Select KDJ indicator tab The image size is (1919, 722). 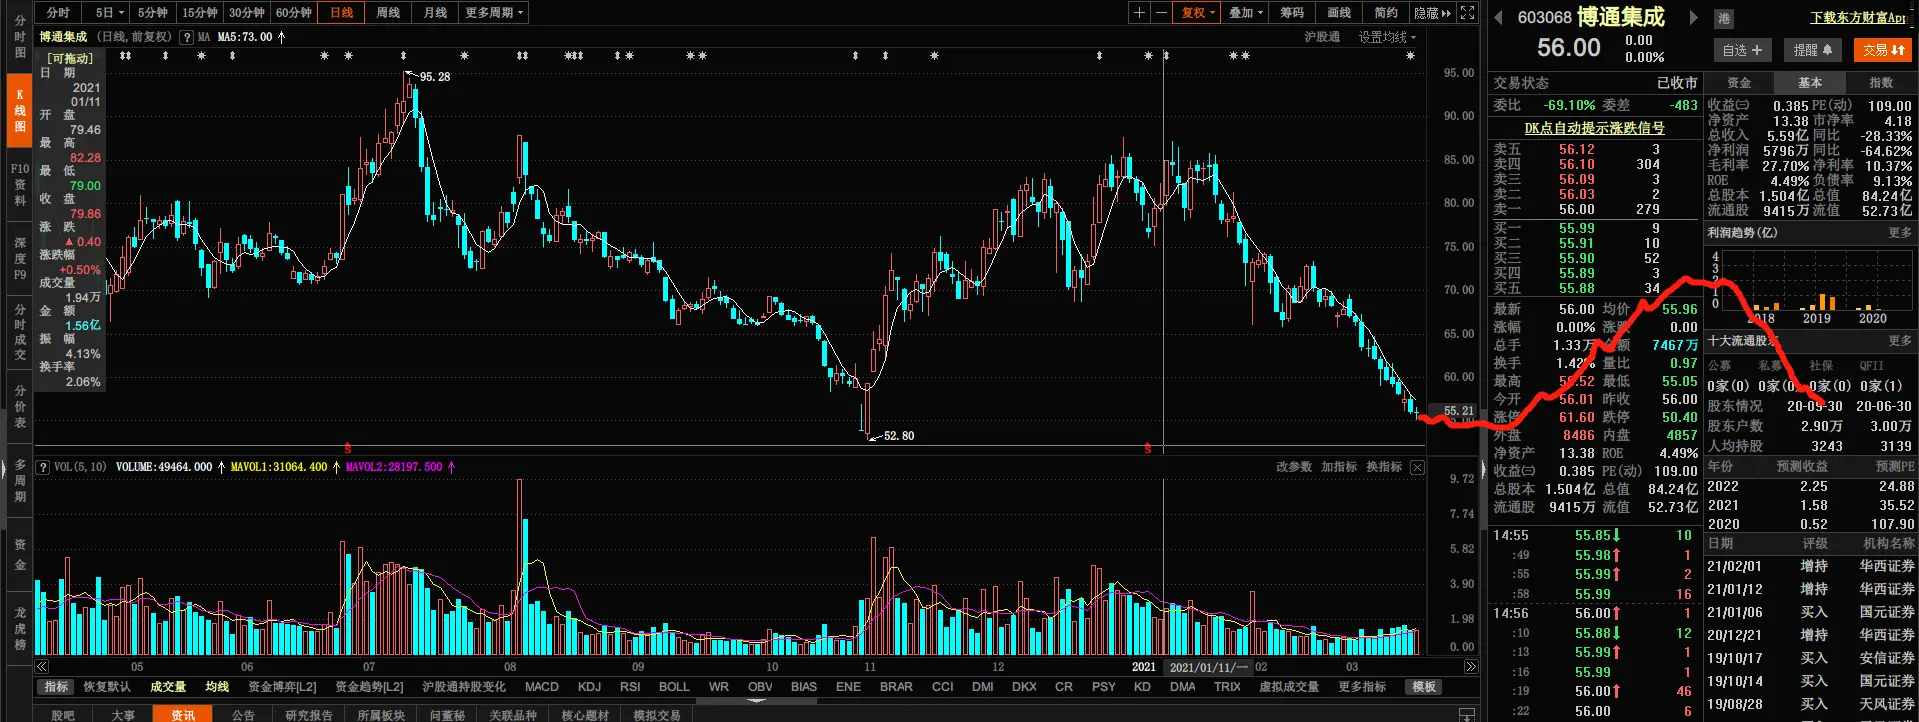click(590, 687)
